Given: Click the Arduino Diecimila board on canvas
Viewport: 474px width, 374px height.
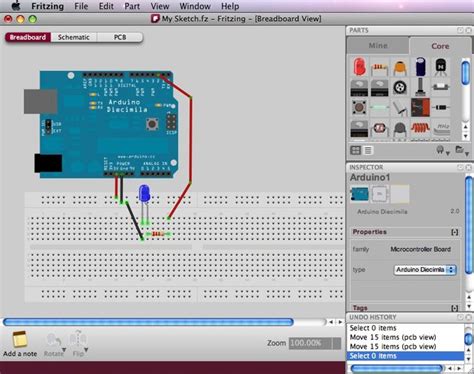Looking at the screenshot, I should [108, 124].
